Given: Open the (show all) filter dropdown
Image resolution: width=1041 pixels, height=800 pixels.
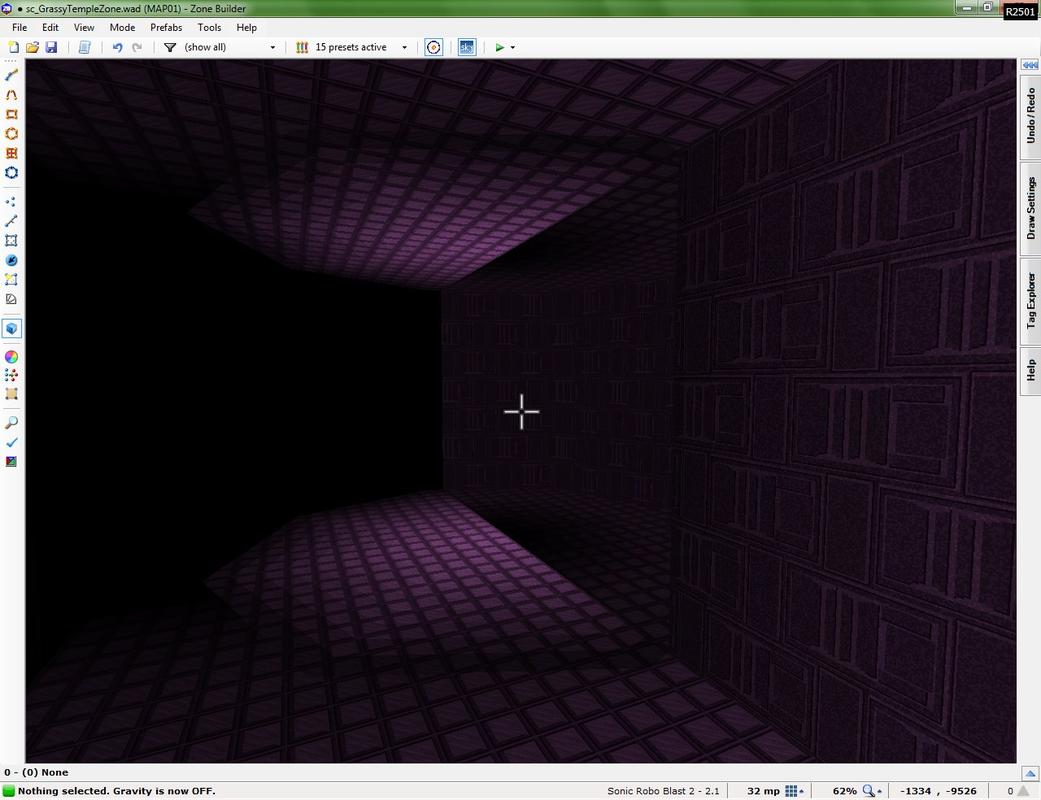Looking at the screenshot, I should [230, 47].
